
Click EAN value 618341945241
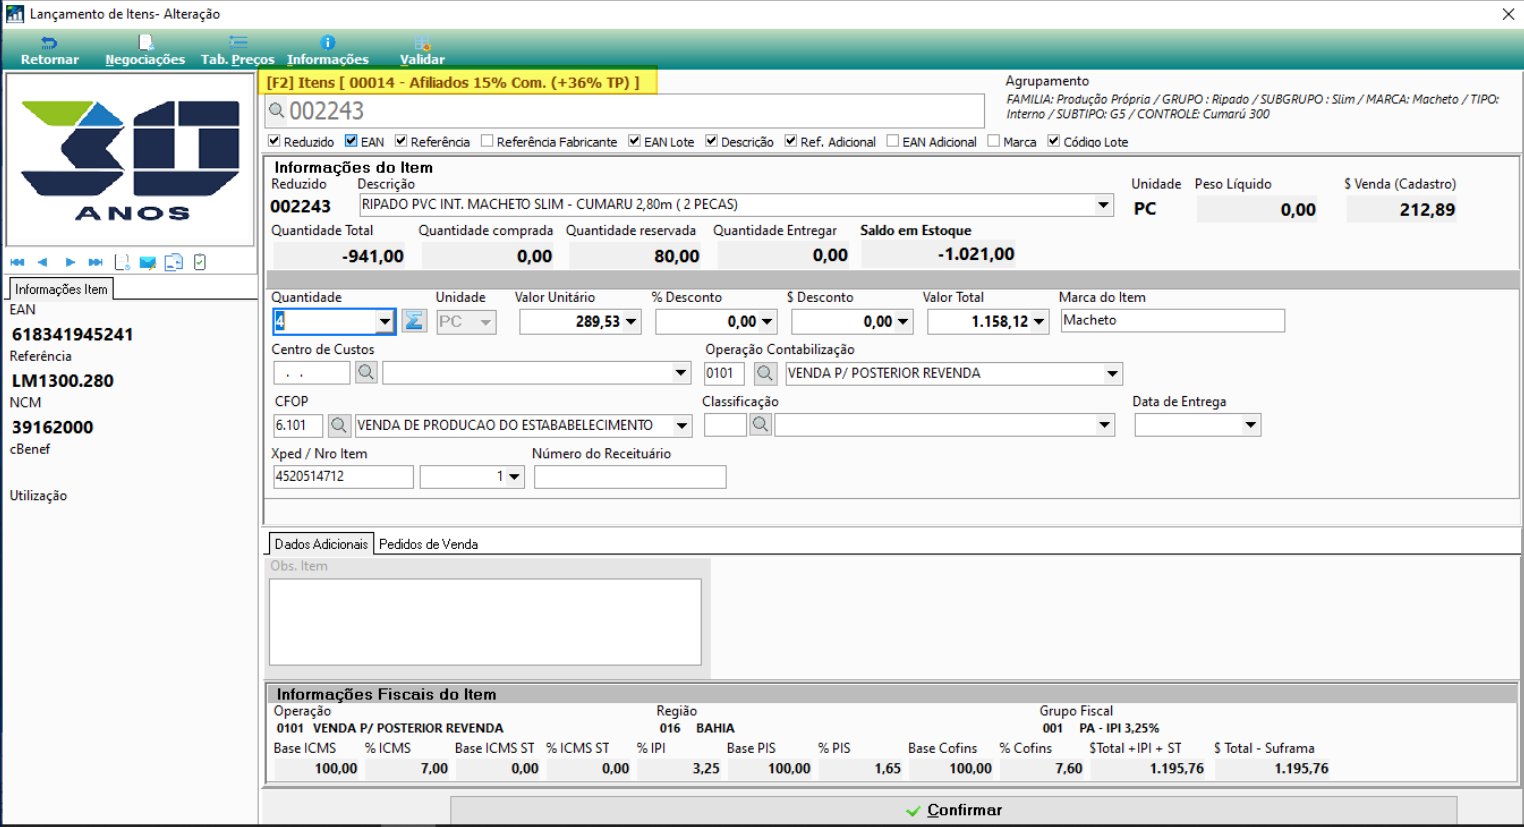click(x=72, y=334)
